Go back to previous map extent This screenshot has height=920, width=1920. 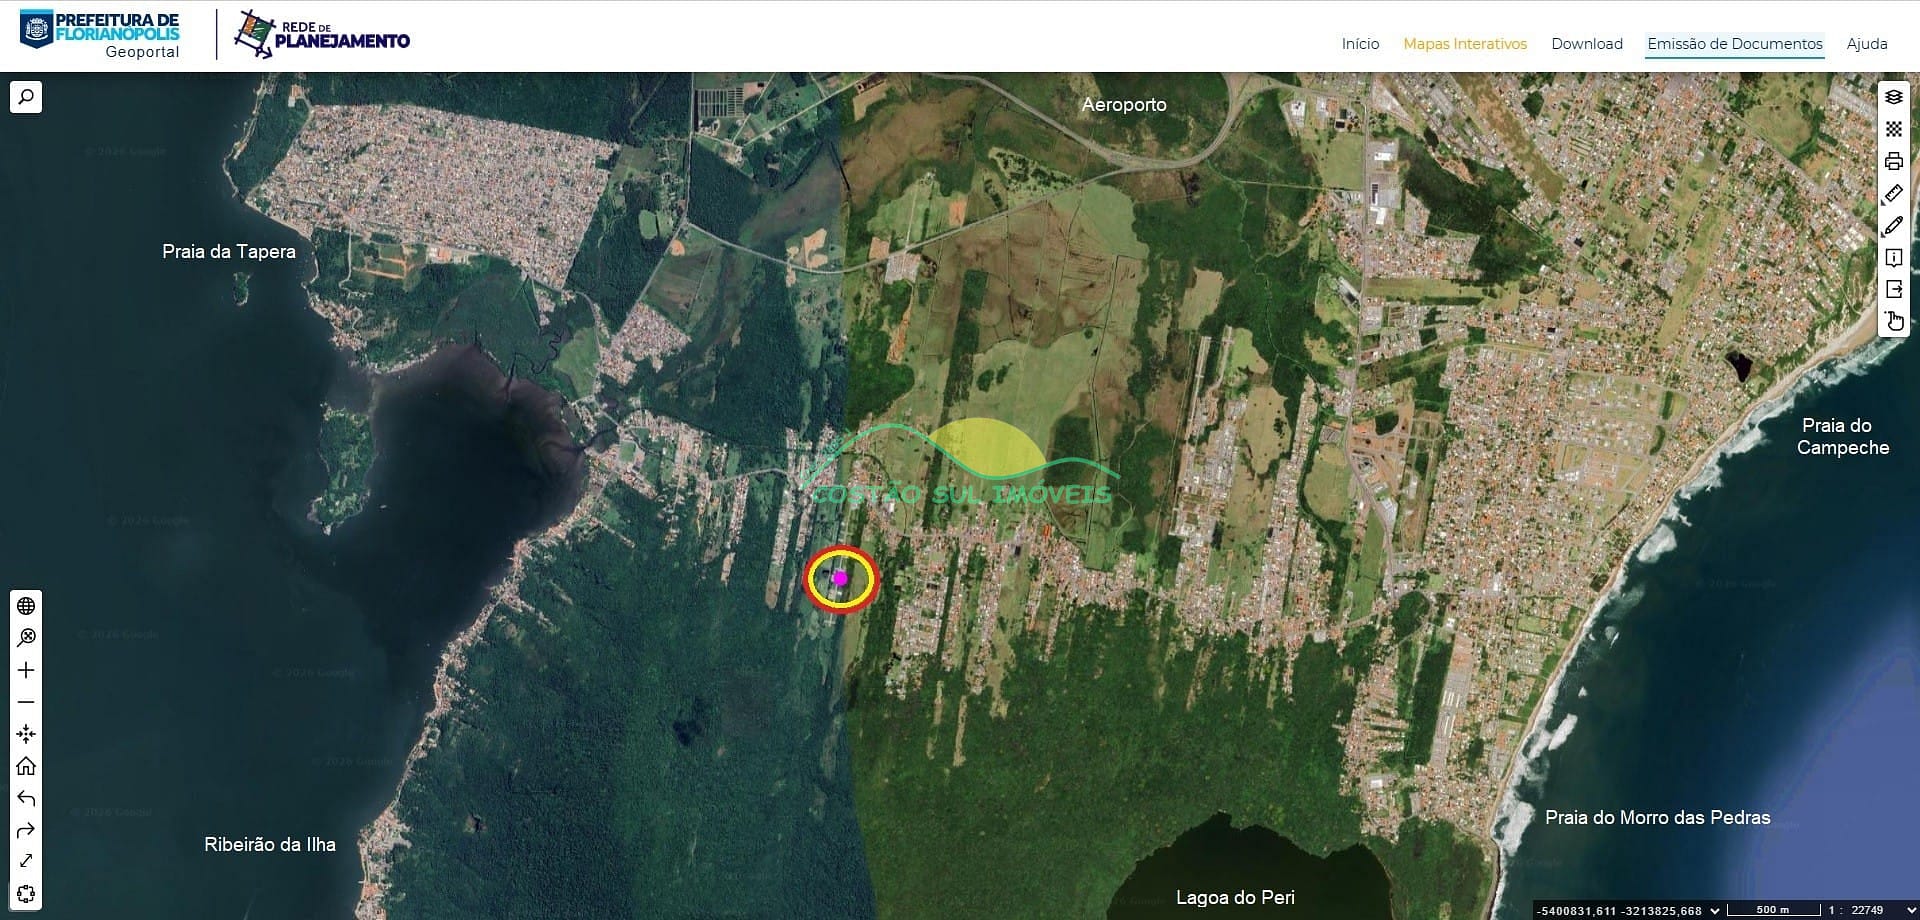click(x=26, y=798)
